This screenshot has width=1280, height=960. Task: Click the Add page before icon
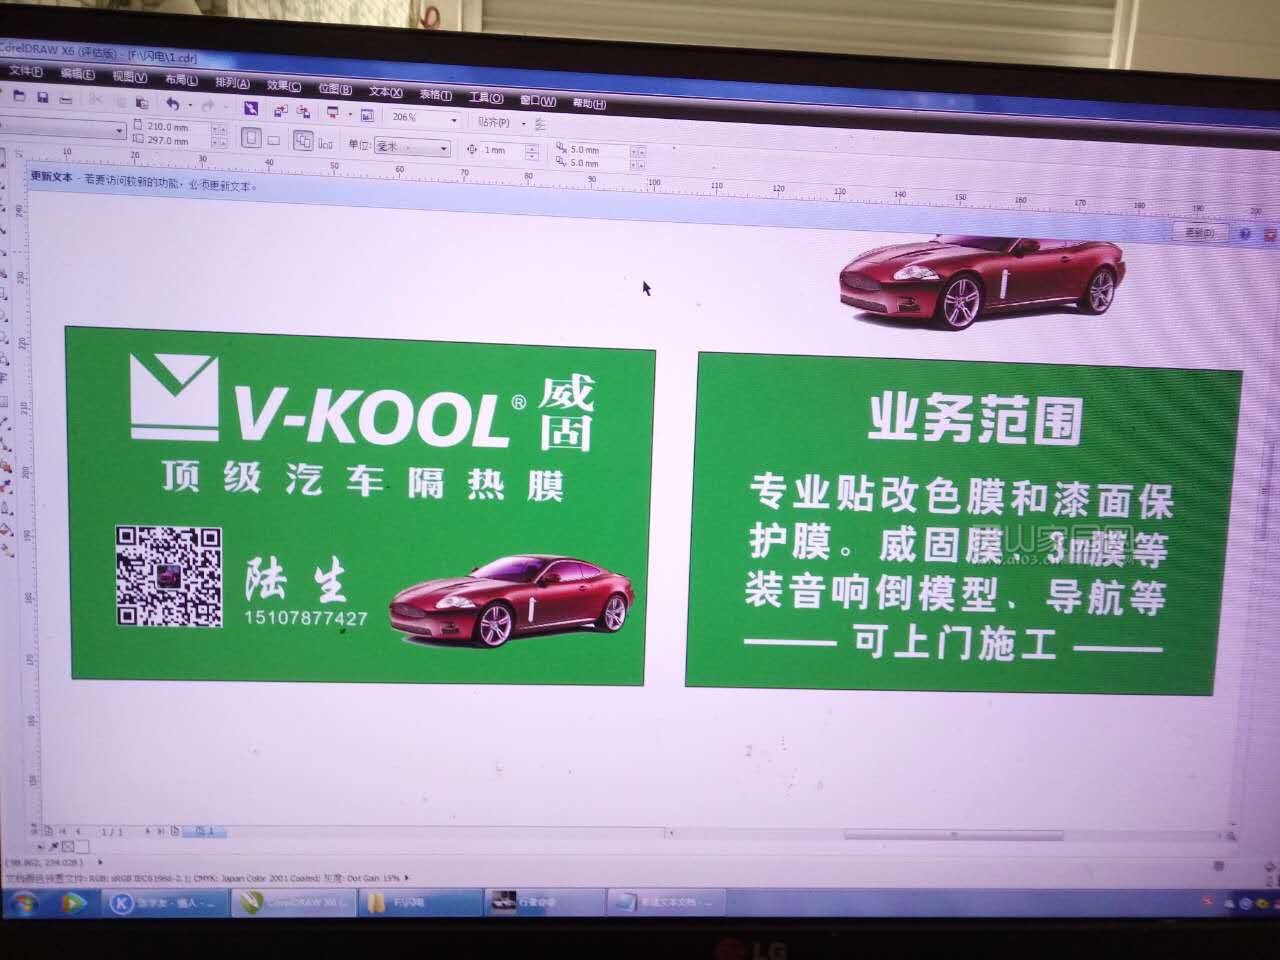pos(48,831)
